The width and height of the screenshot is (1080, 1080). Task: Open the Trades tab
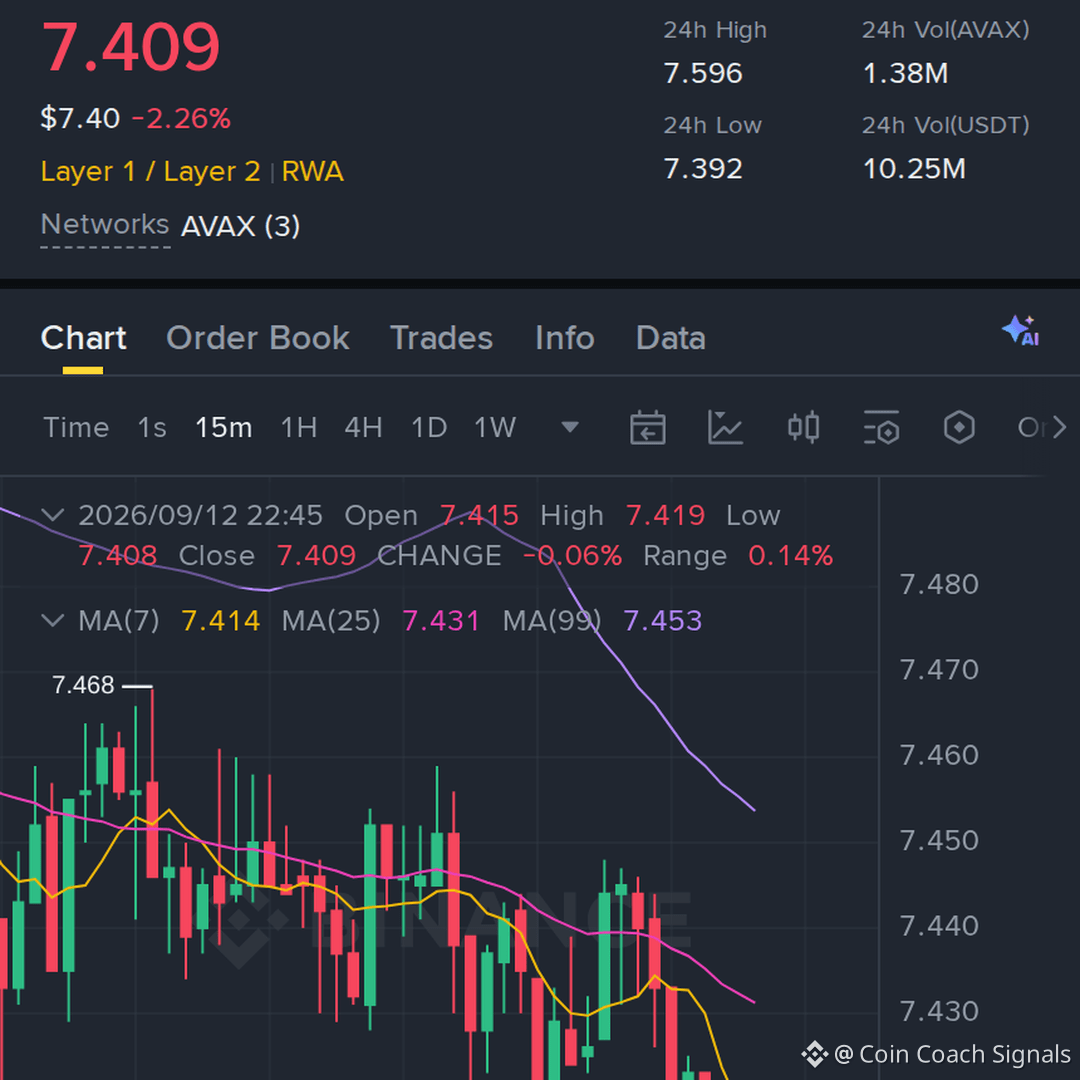pyautogui.click(x=442, y=338)
